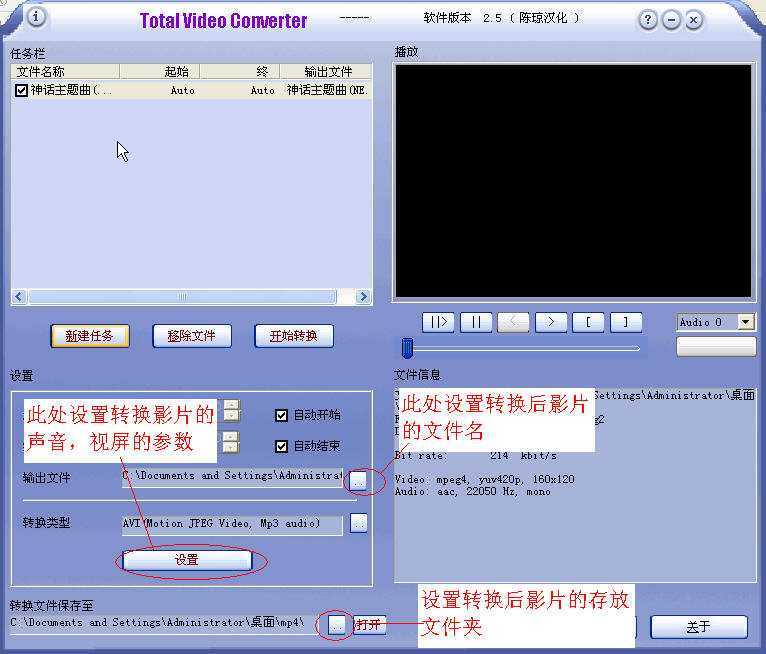Viewport: 766px width, 654px height.
Task: Click the 关于 button
Action: (x=699, y=627)
